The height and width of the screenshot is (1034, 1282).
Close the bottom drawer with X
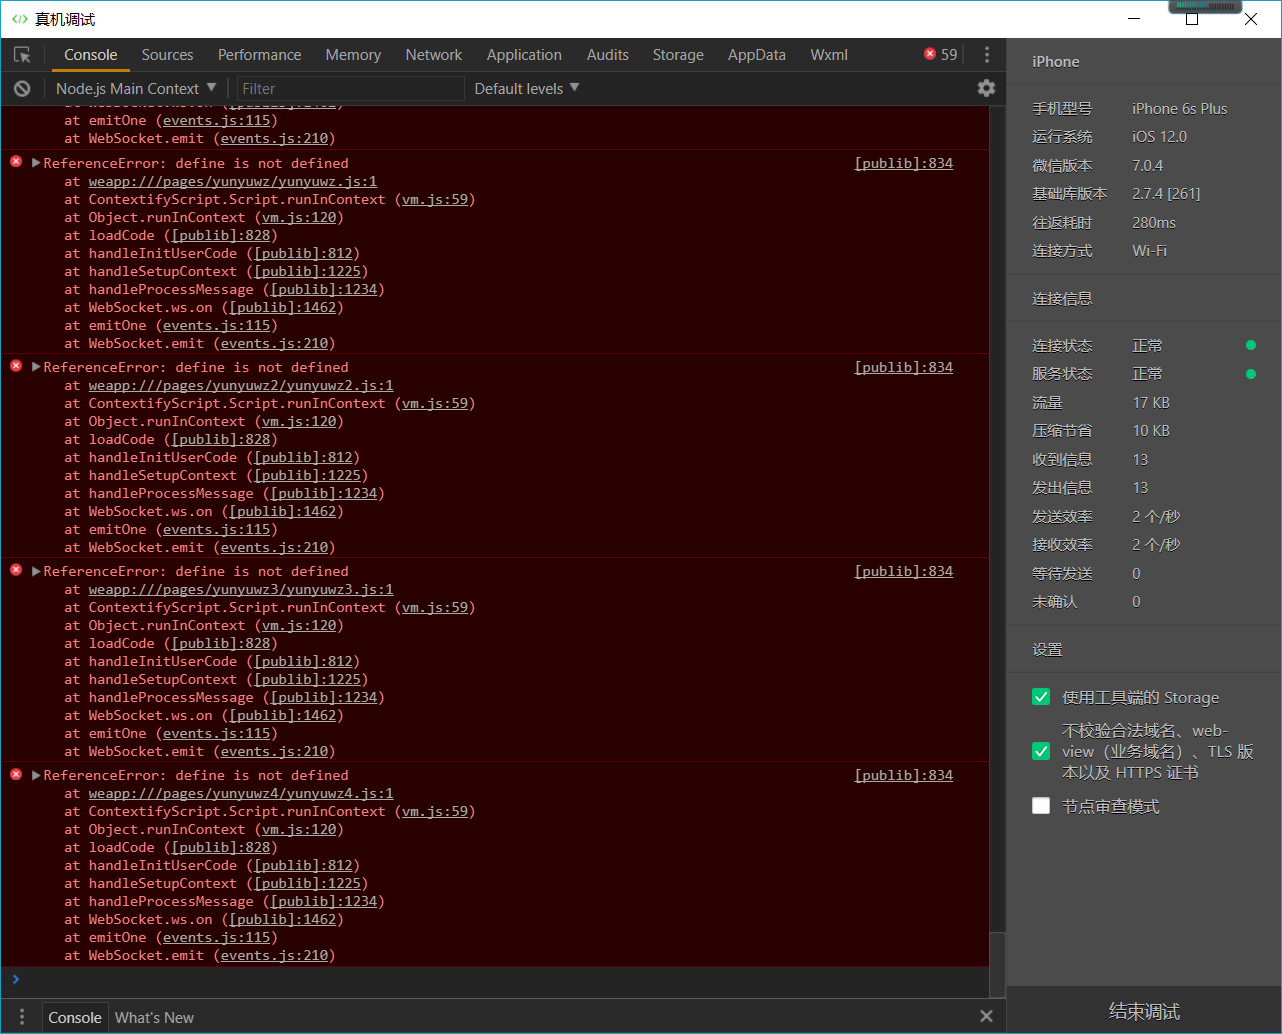pos(986,1016)
